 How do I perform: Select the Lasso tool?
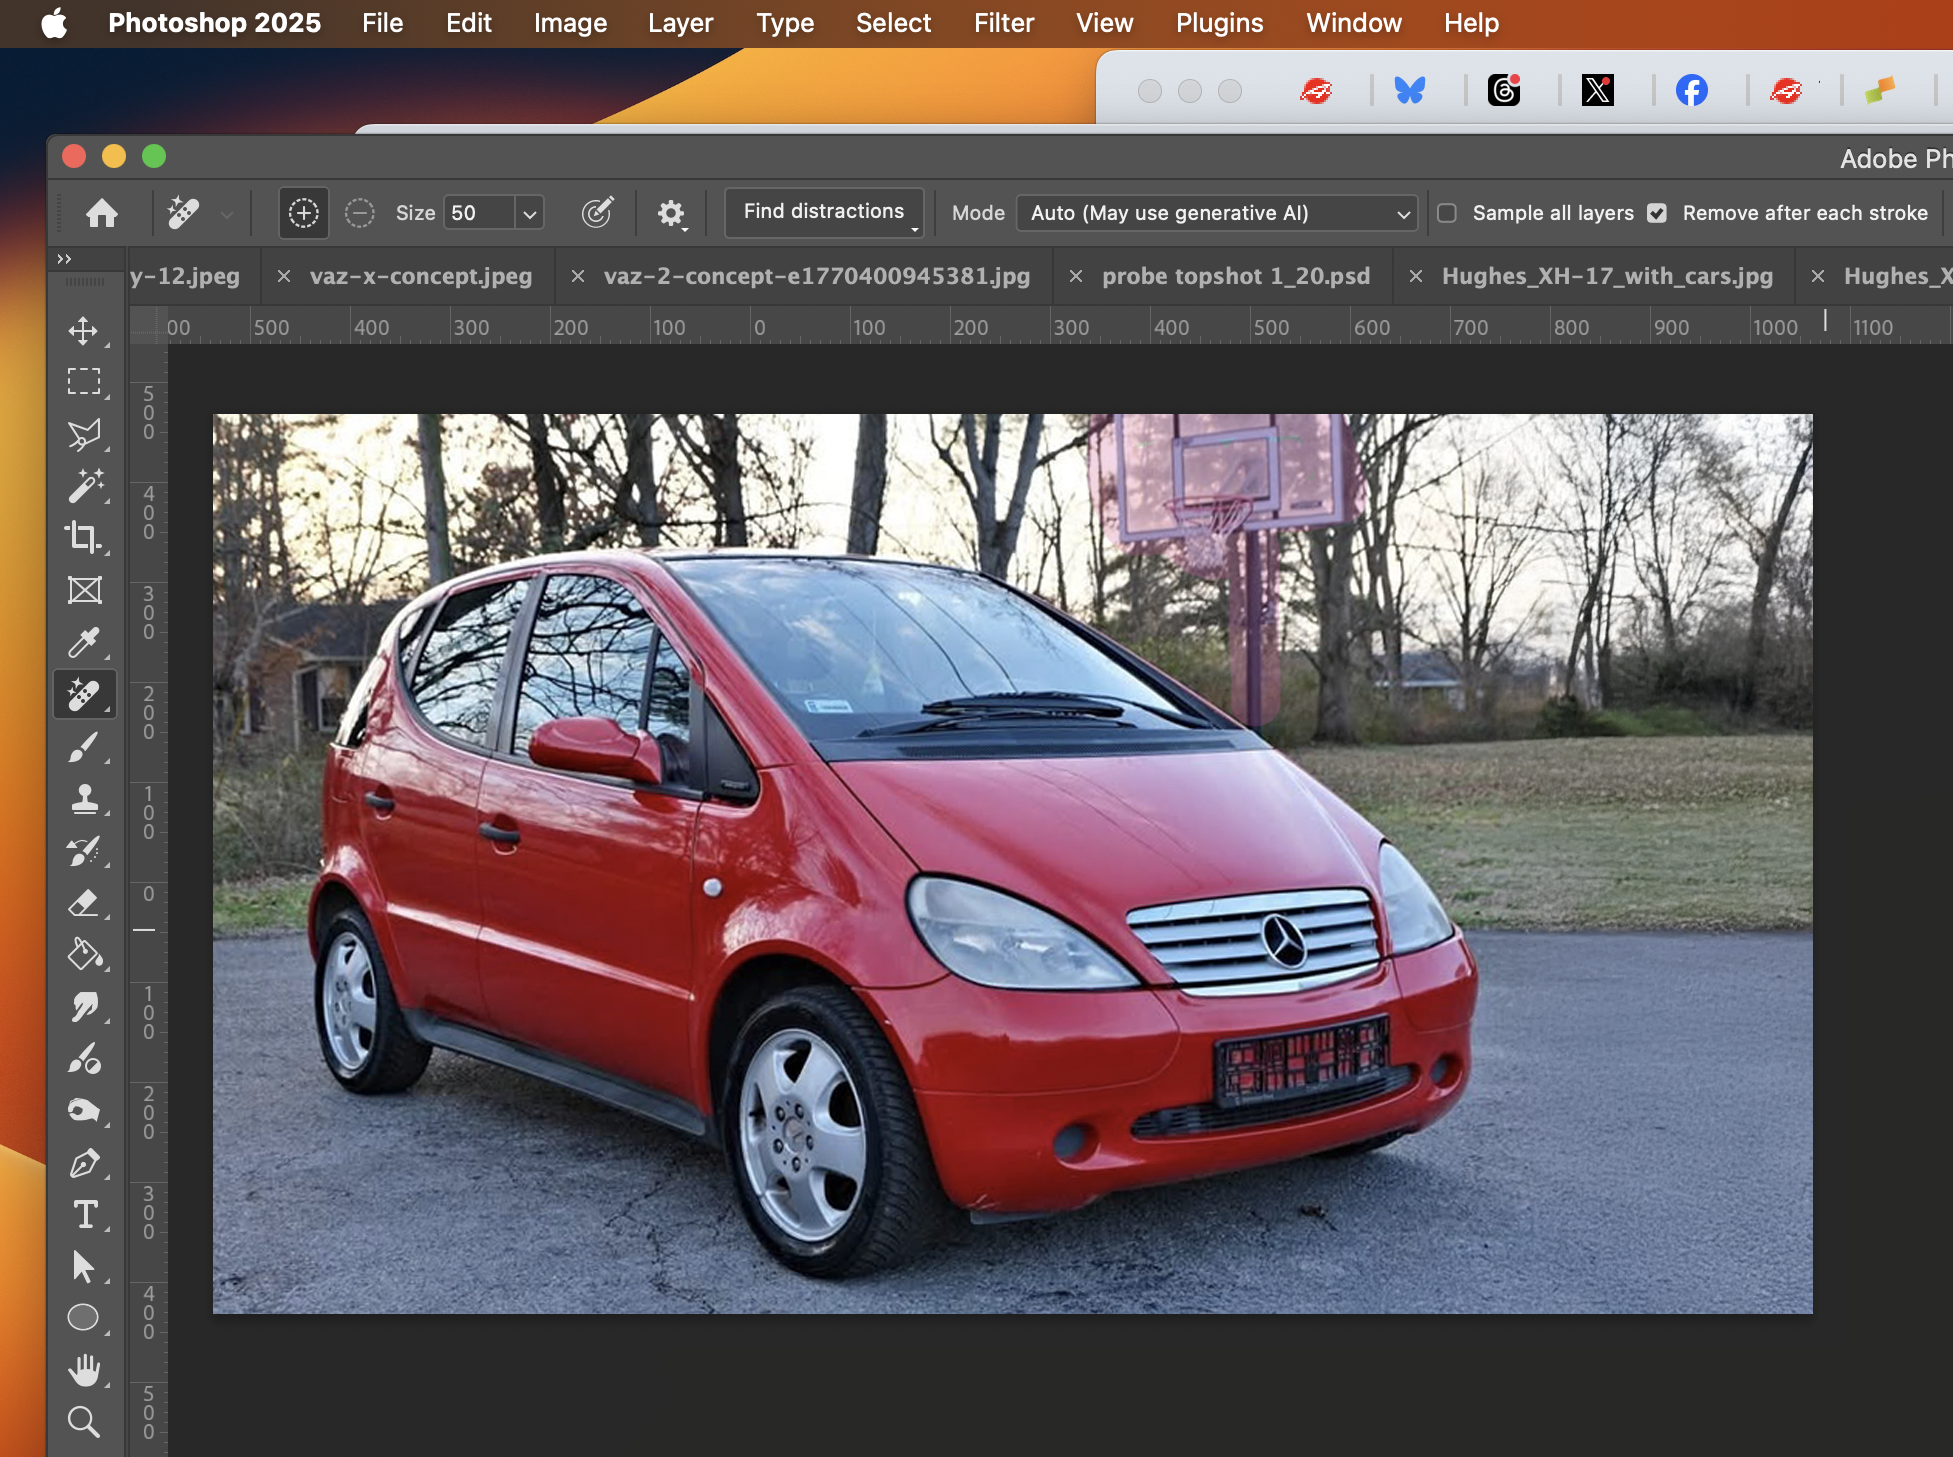[85, 433]
